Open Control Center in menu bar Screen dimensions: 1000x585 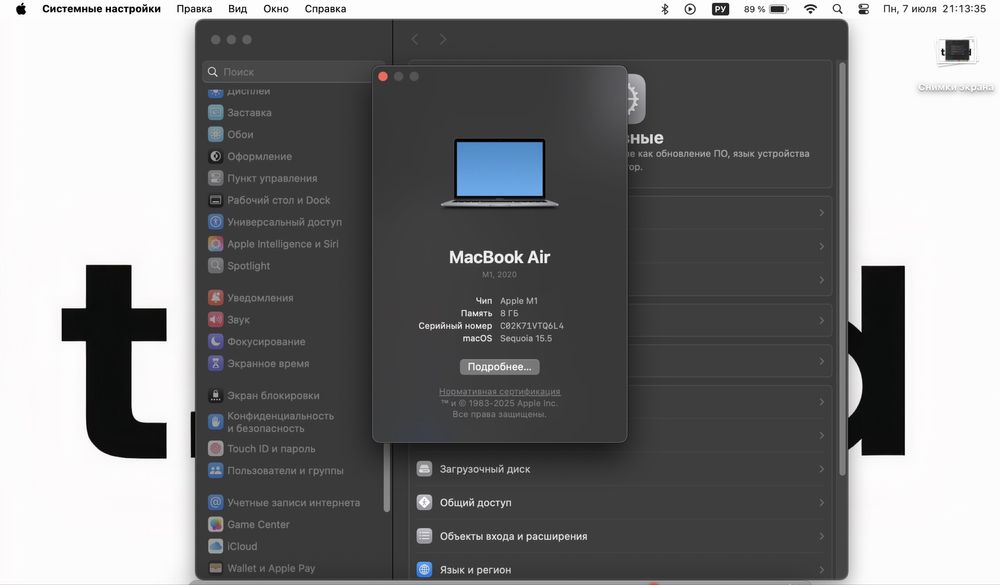coord(864,9)
